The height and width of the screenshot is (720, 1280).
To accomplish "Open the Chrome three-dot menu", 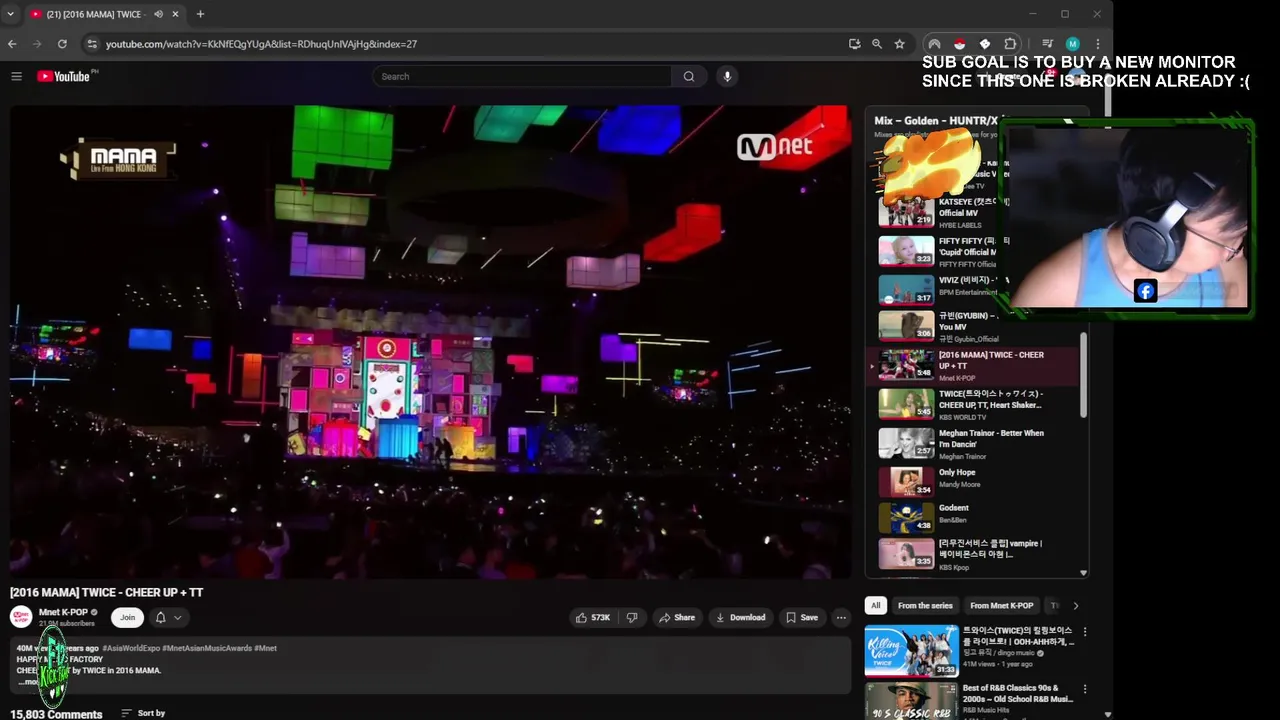I will [x=1097, y=44].
